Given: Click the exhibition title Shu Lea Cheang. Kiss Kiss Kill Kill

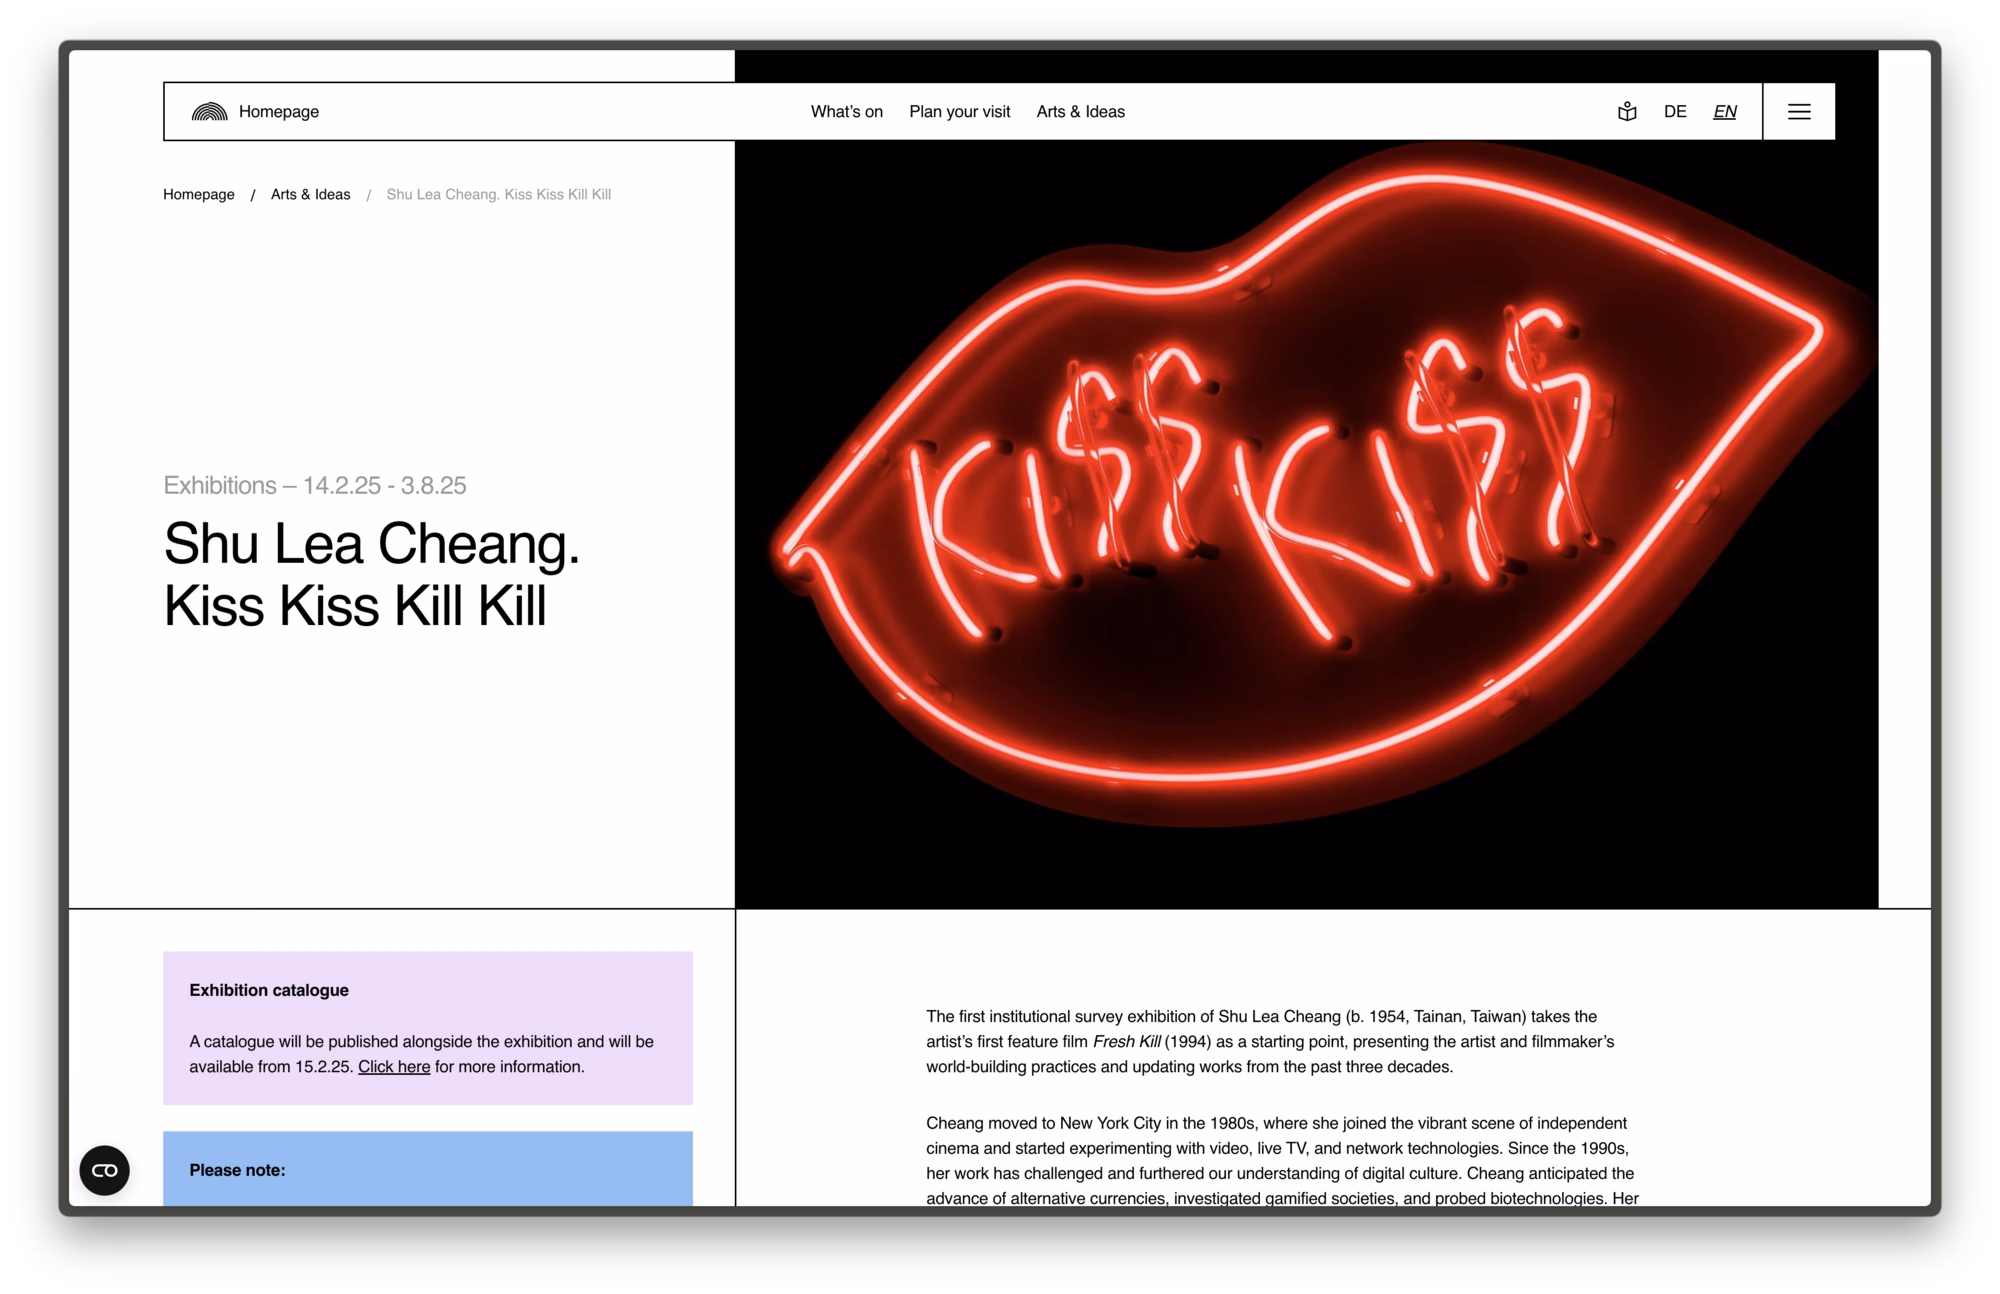Looking at the screenshot, I should point(372,575).
